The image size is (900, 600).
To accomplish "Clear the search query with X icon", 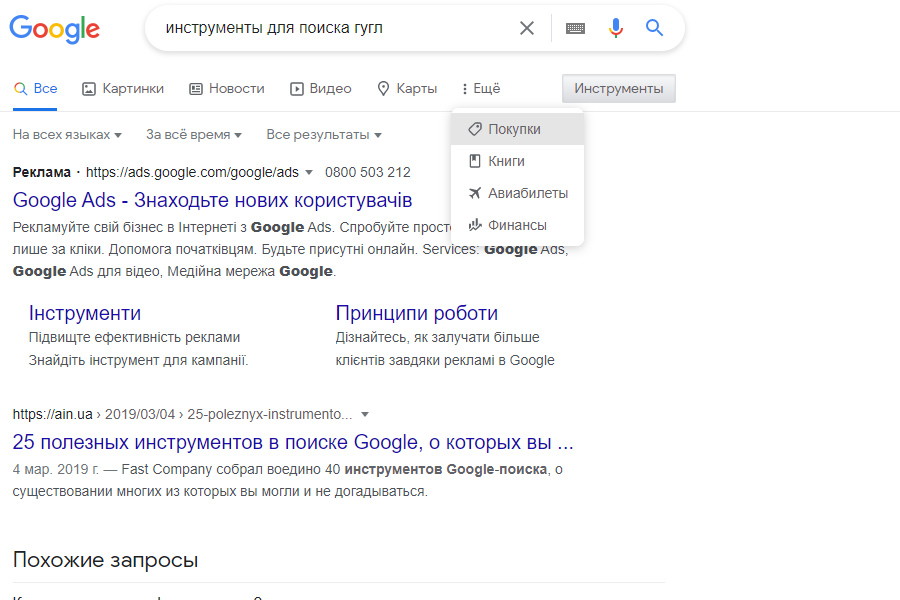I will pos(527,28).
